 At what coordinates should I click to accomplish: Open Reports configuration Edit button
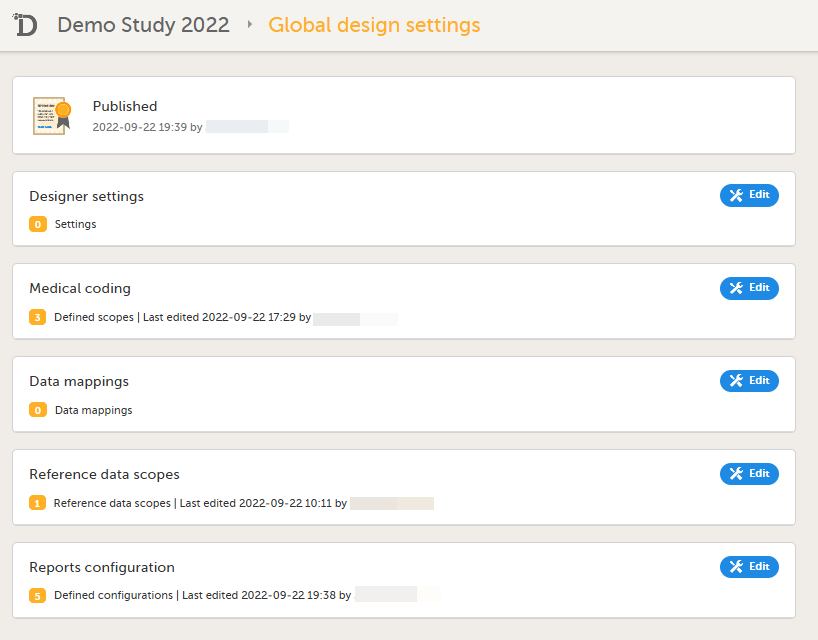pyautogui.click(x=749, y=567)
